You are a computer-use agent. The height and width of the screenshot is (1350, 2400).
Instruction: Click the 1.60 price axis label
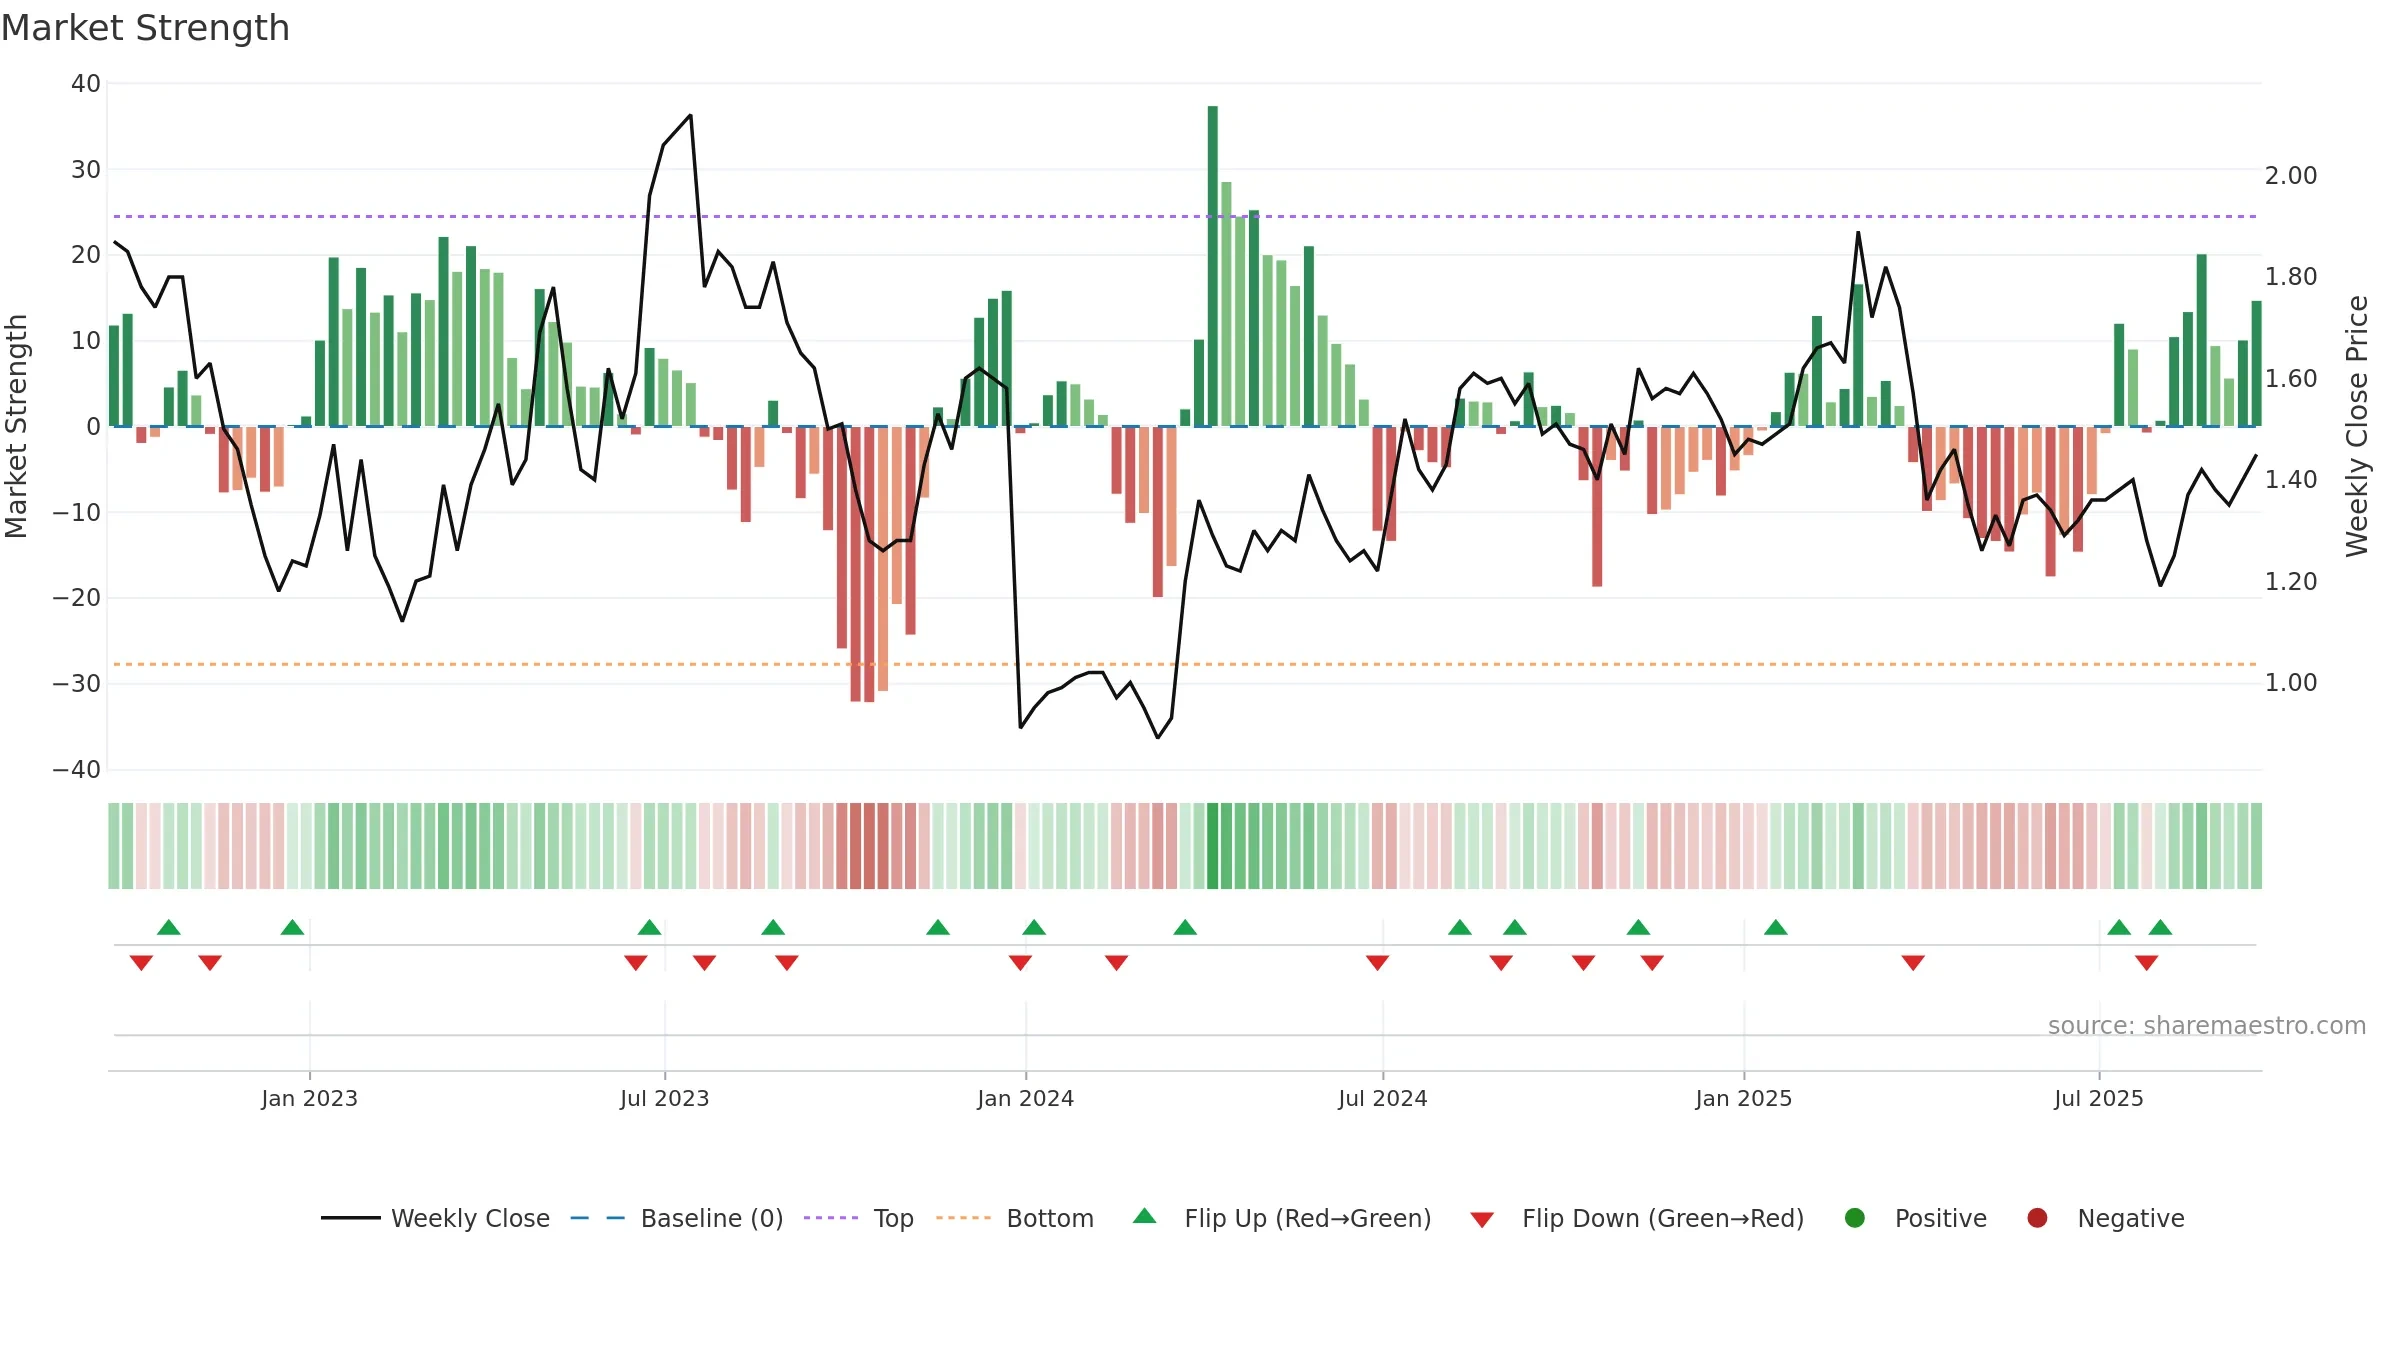[x=2291, y=379]
